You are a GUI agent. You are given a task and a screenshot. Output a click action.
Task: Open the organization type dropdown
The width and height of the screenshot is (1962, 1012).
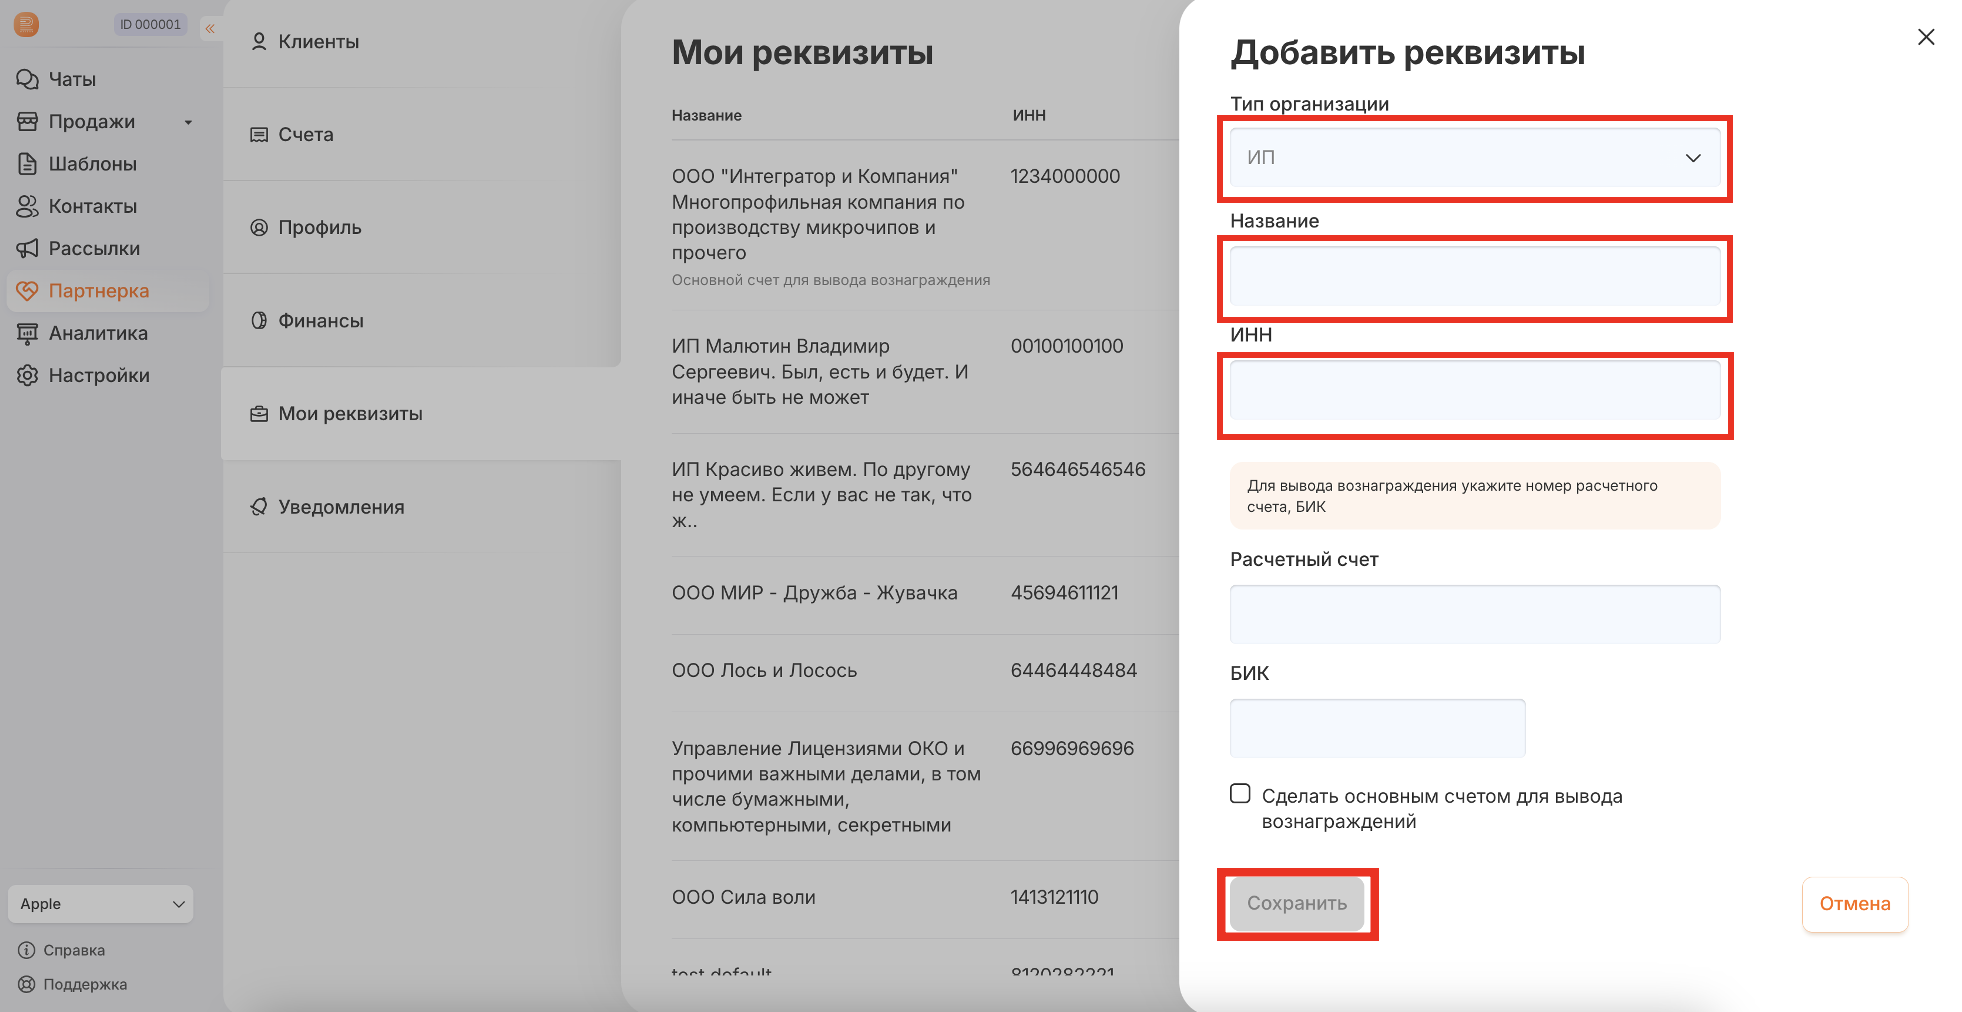(1474, 158)
